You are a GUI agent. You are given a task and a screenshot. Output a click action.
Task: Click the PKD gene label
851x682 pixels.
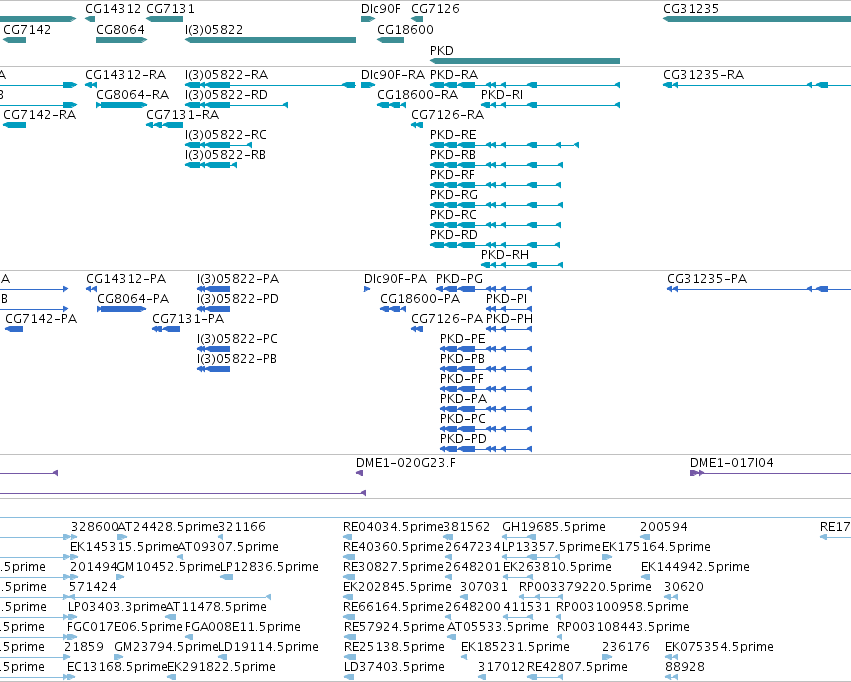tap(442, 50)
